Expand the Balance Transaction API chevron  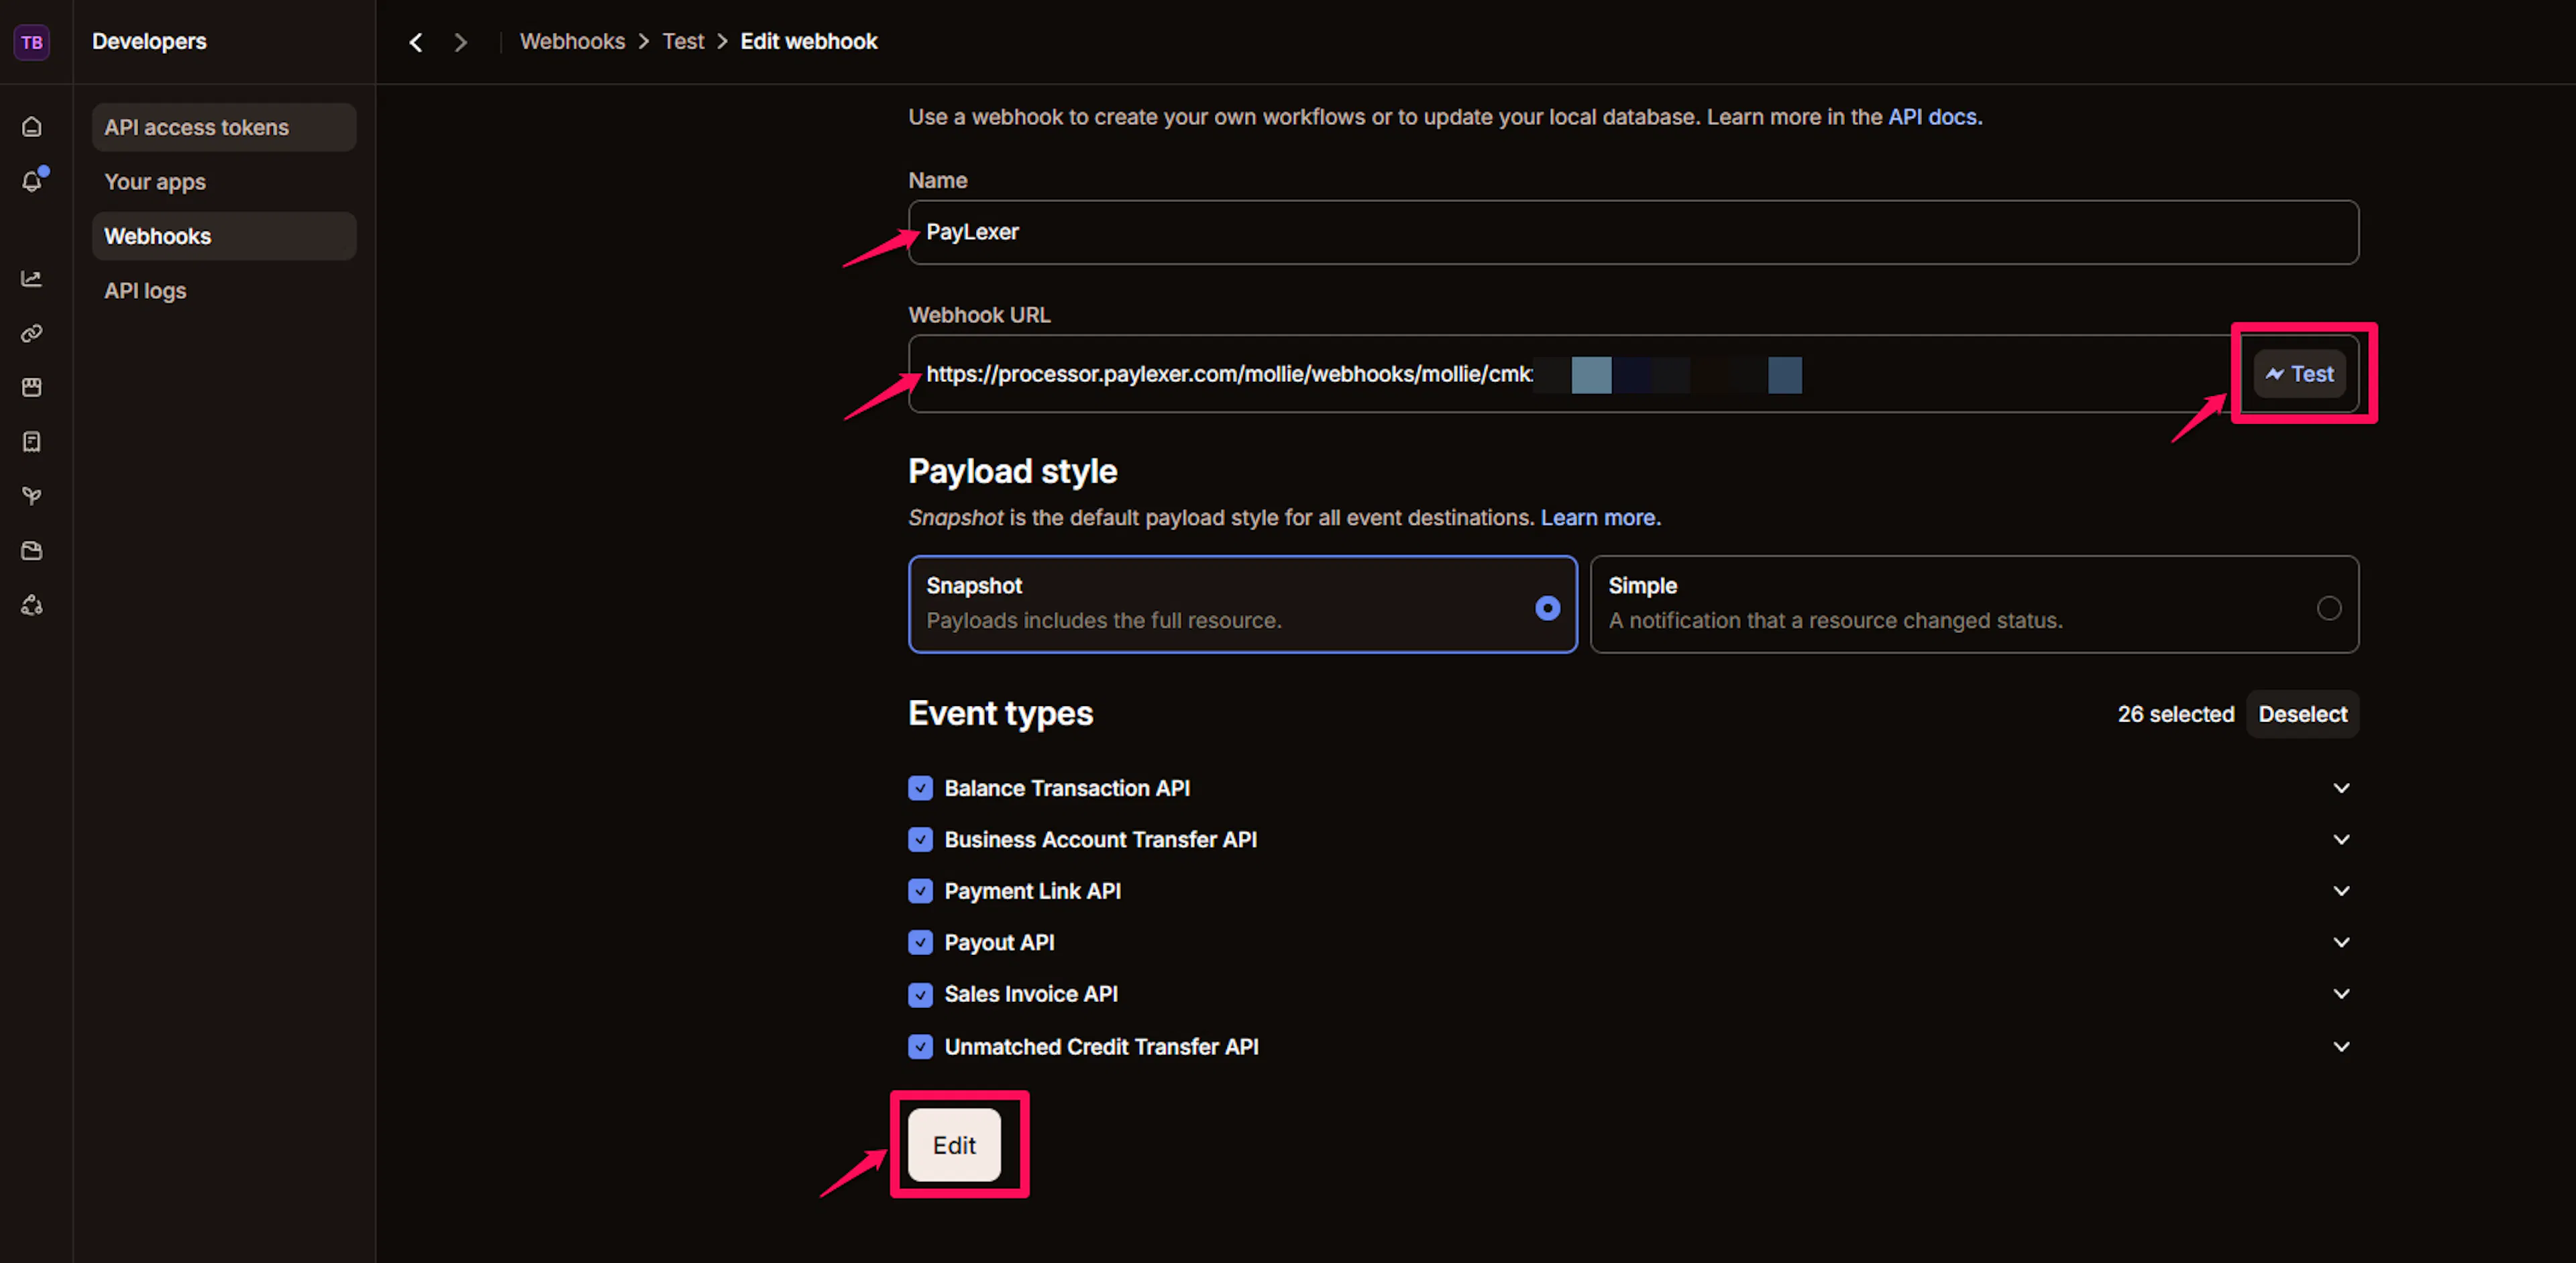click(x=2341, y=788)
